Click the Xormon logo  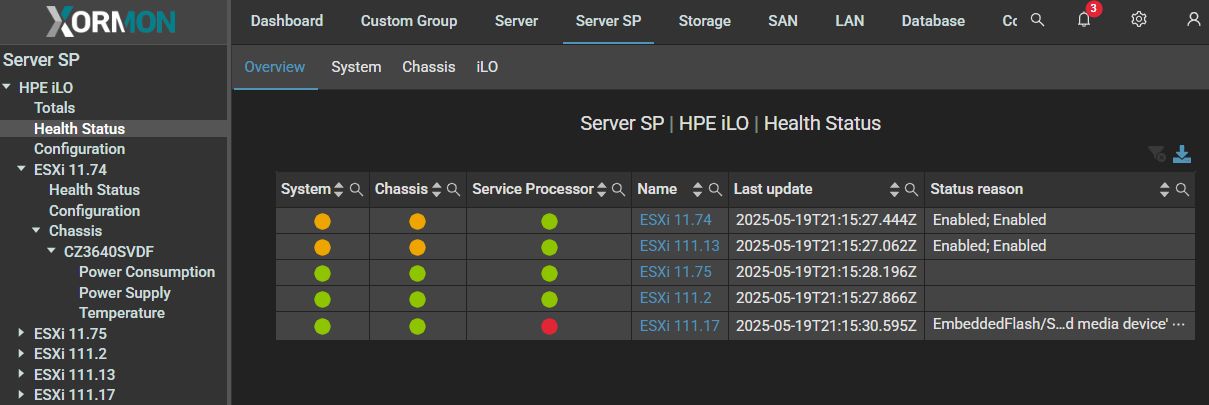pyautogui.click(x=111, y=20)
